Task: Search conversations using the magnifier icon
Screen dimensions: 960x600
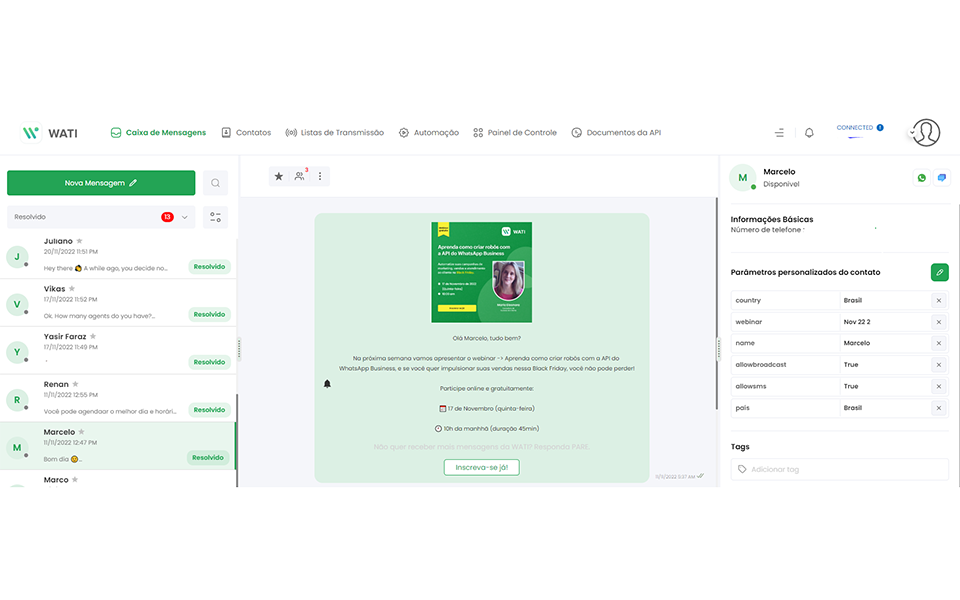Action: tap(215, 183)
